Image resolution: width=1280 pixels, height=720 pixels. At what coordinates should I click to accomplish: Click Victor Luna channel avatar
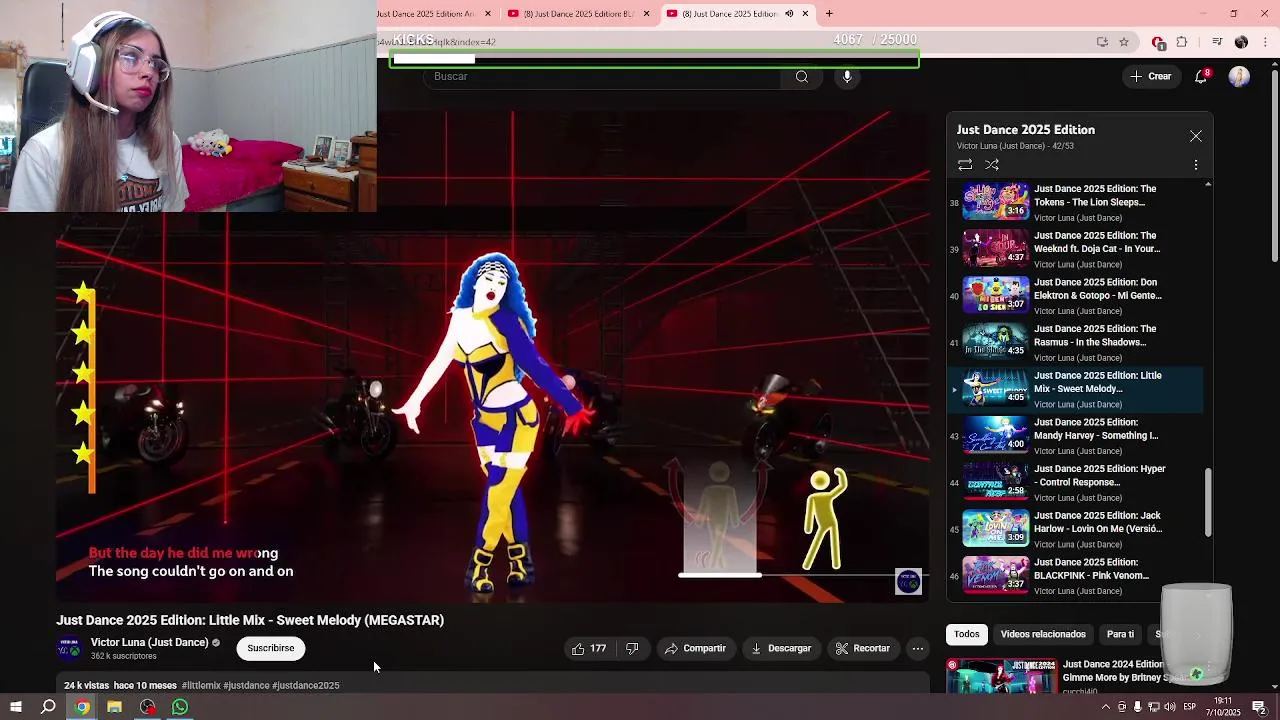(69, 648)
